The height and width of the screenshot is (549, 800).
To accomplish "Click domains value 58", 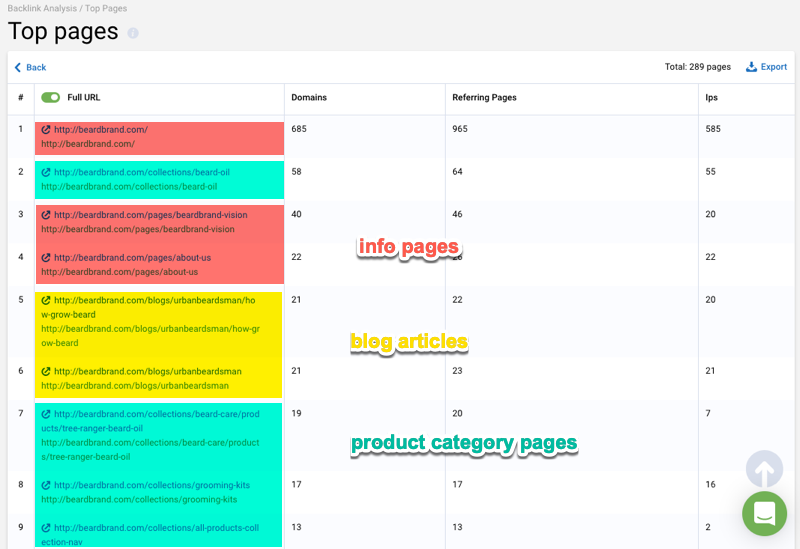I will pos(296,172).
